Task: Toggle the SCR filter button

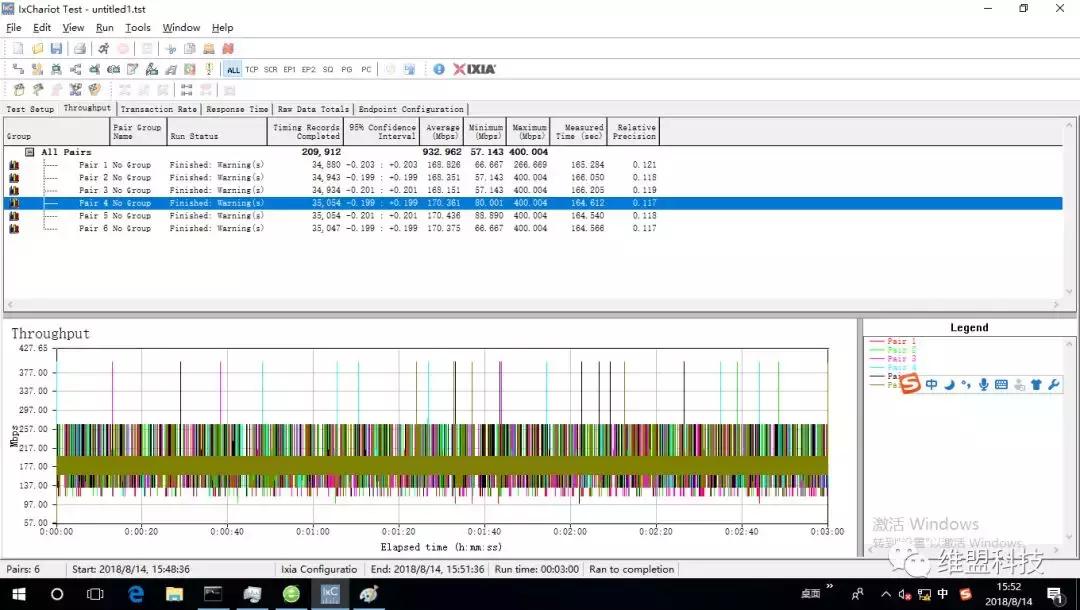Action: coord(270,70)
